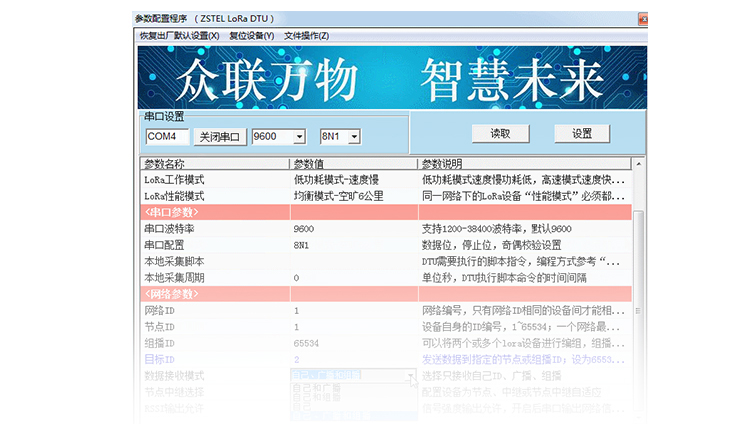Click the 设置 button
Screen dimensions: 750x424
tap(582, 134)
